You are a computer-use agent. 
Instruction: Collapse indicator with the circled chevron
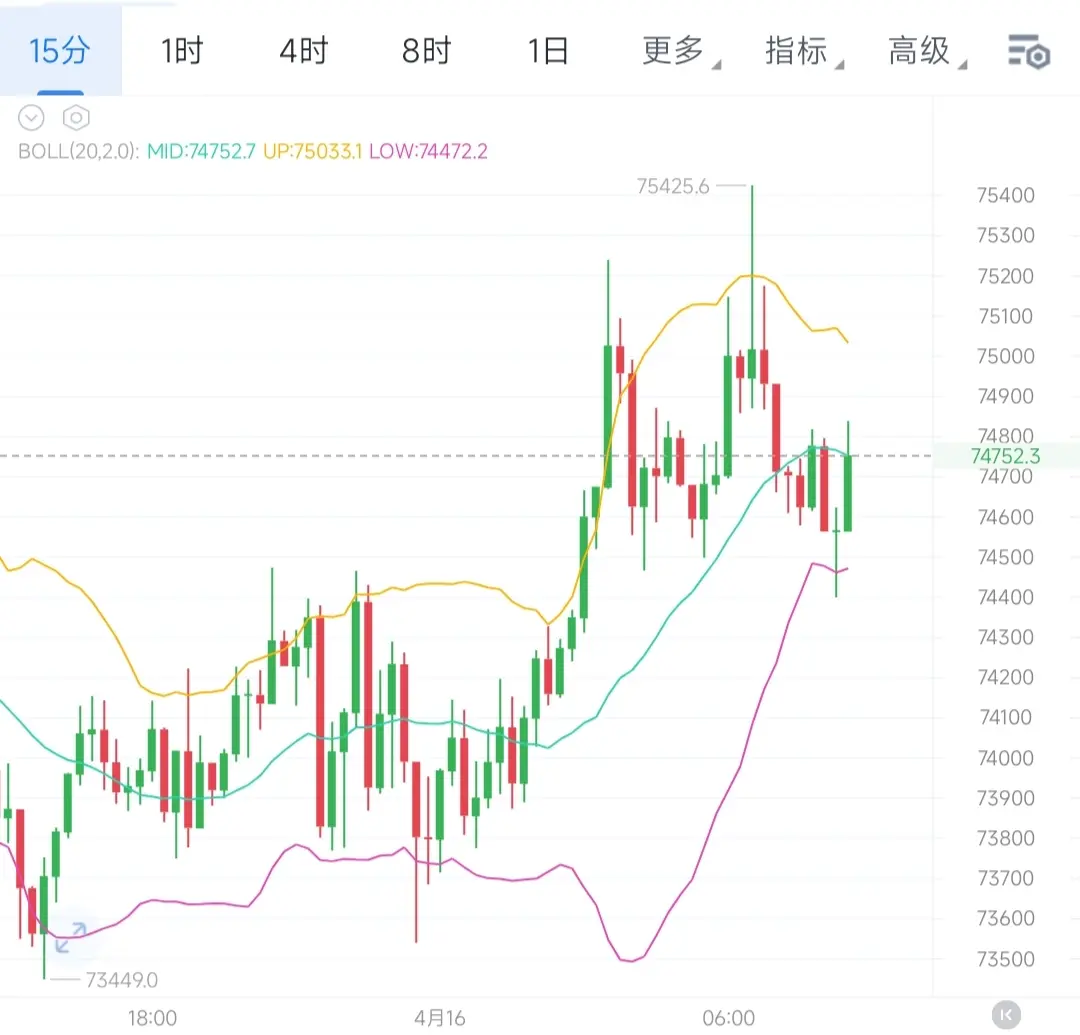[x=31, y=118]
